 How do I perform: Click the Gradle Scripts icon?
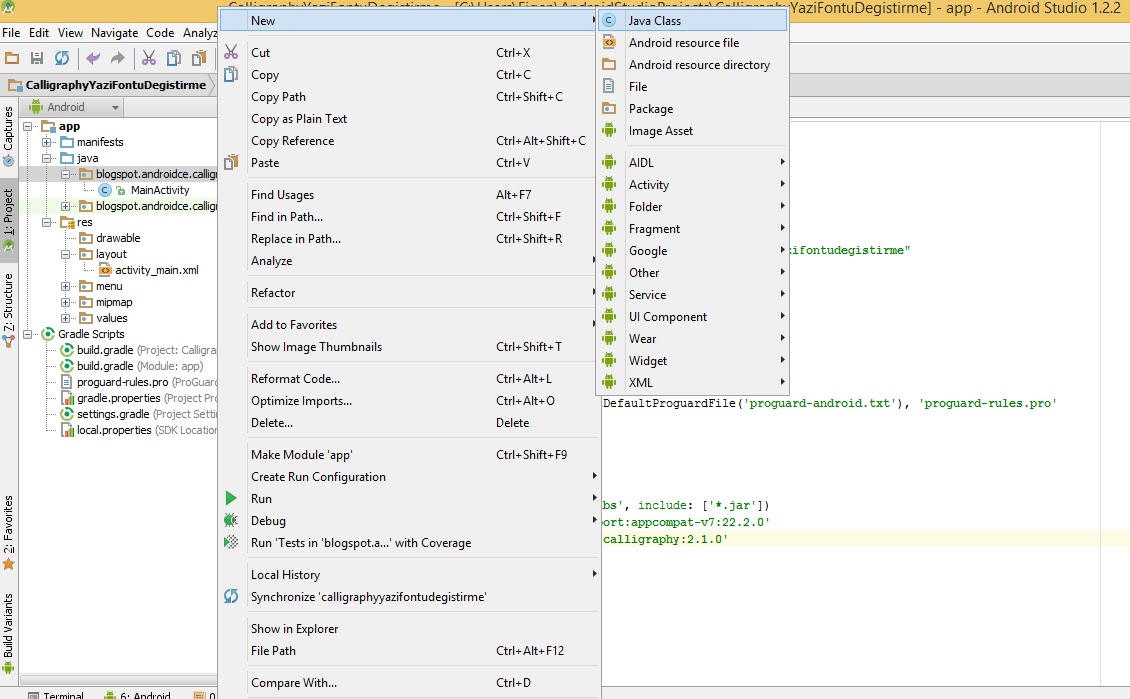click(x=48, y=334)
